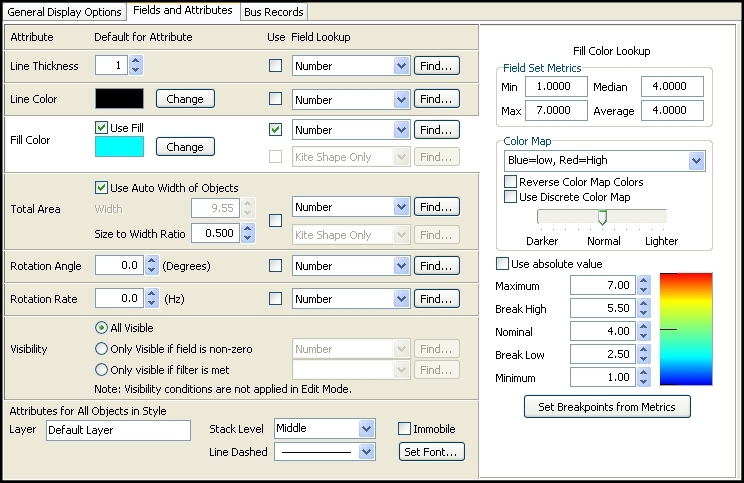Toggle the Immobile checkbox

[x=405, y=429]
